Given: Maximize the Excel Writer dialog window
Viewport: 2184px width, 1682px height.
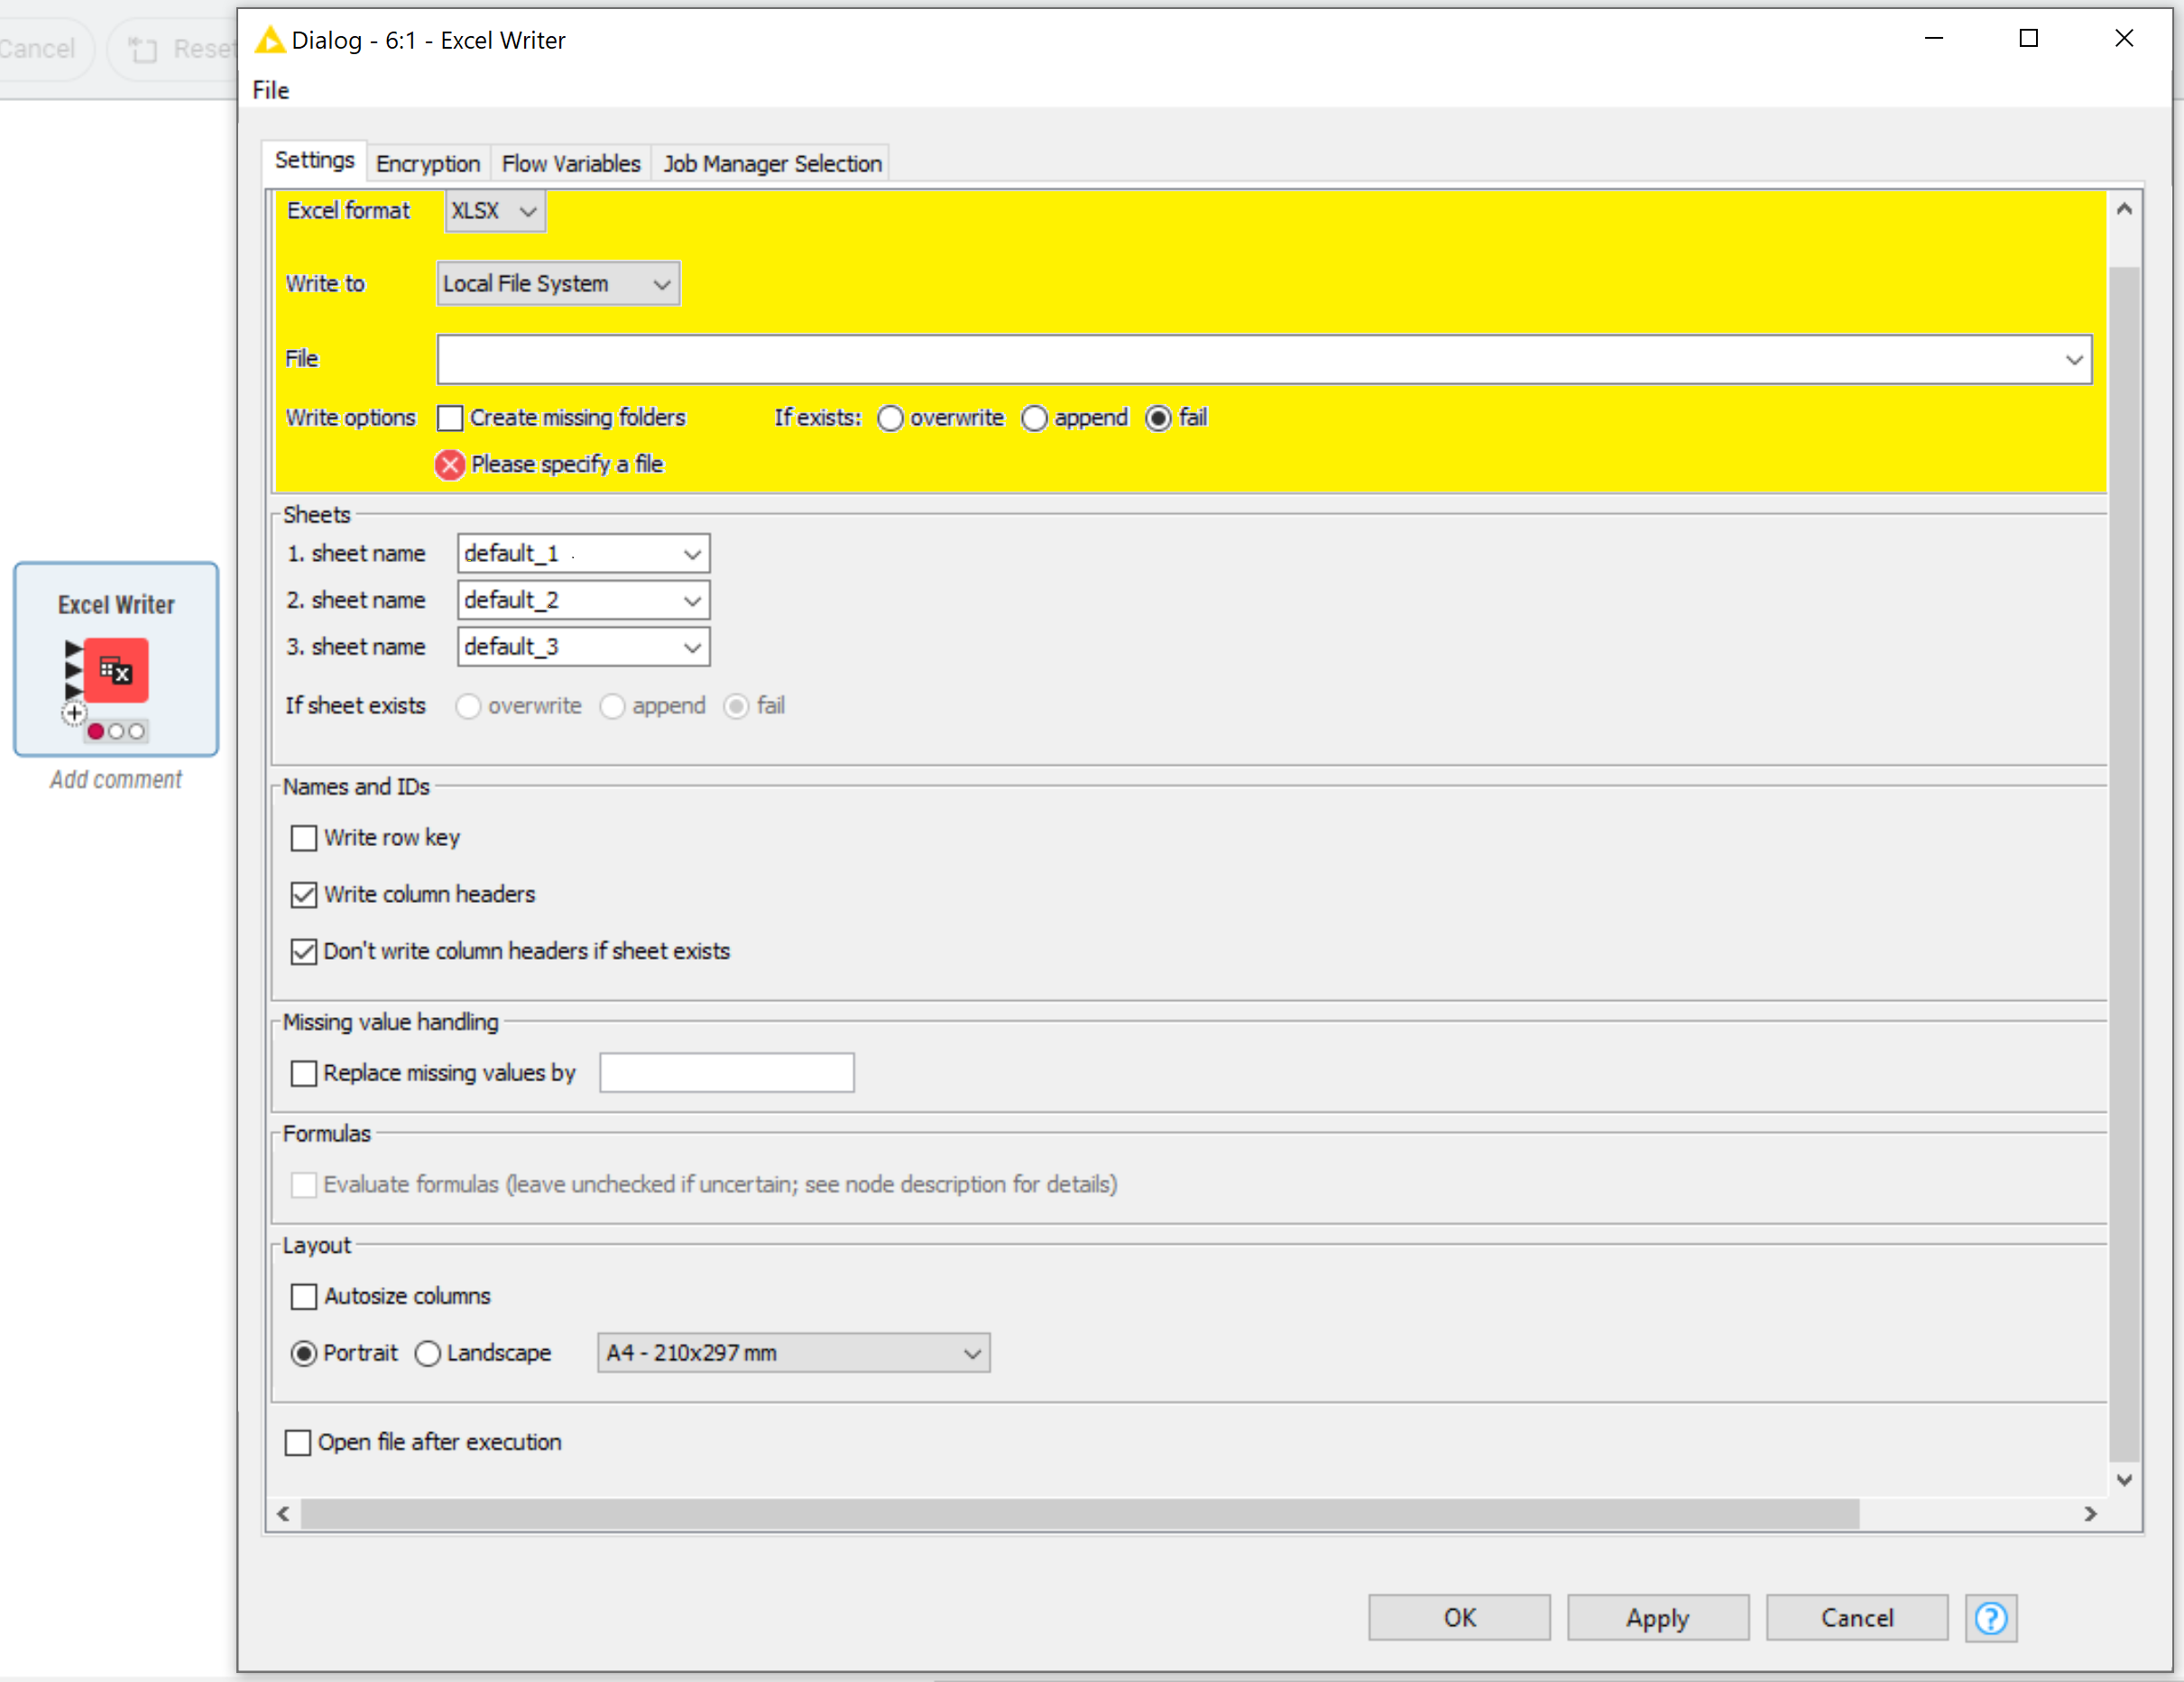Looking at the screenshot, I should pos(2028,38).
